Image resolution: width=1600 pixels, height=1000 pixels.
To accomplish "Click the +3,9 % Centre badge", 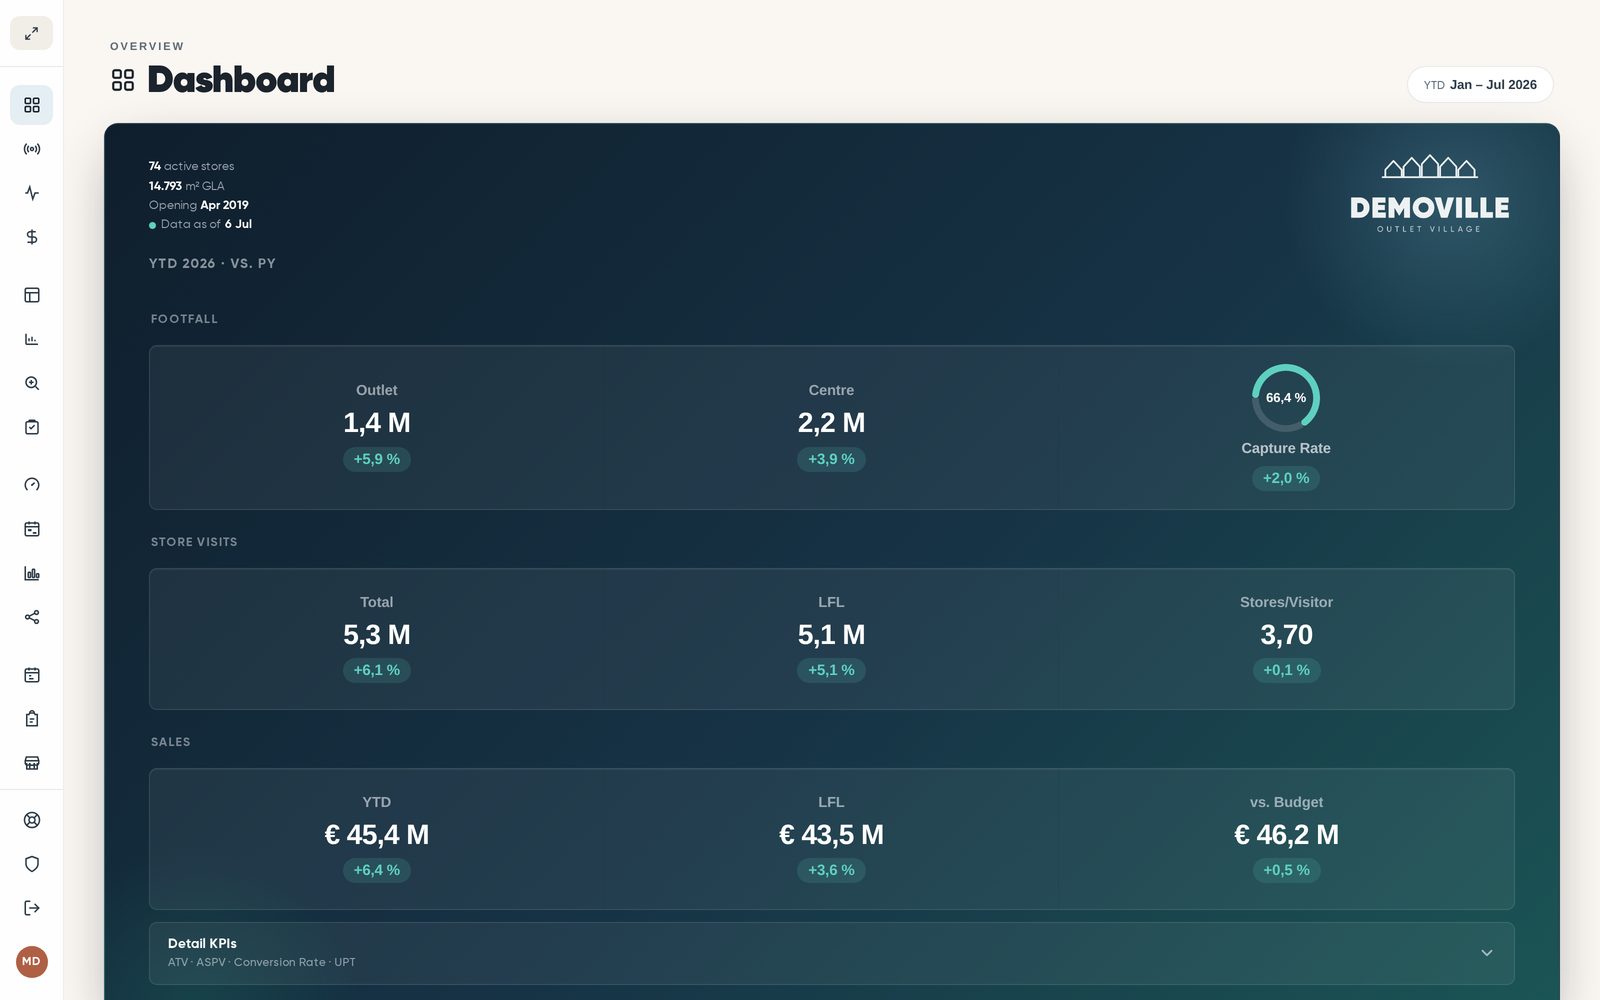I will [831, 459].
